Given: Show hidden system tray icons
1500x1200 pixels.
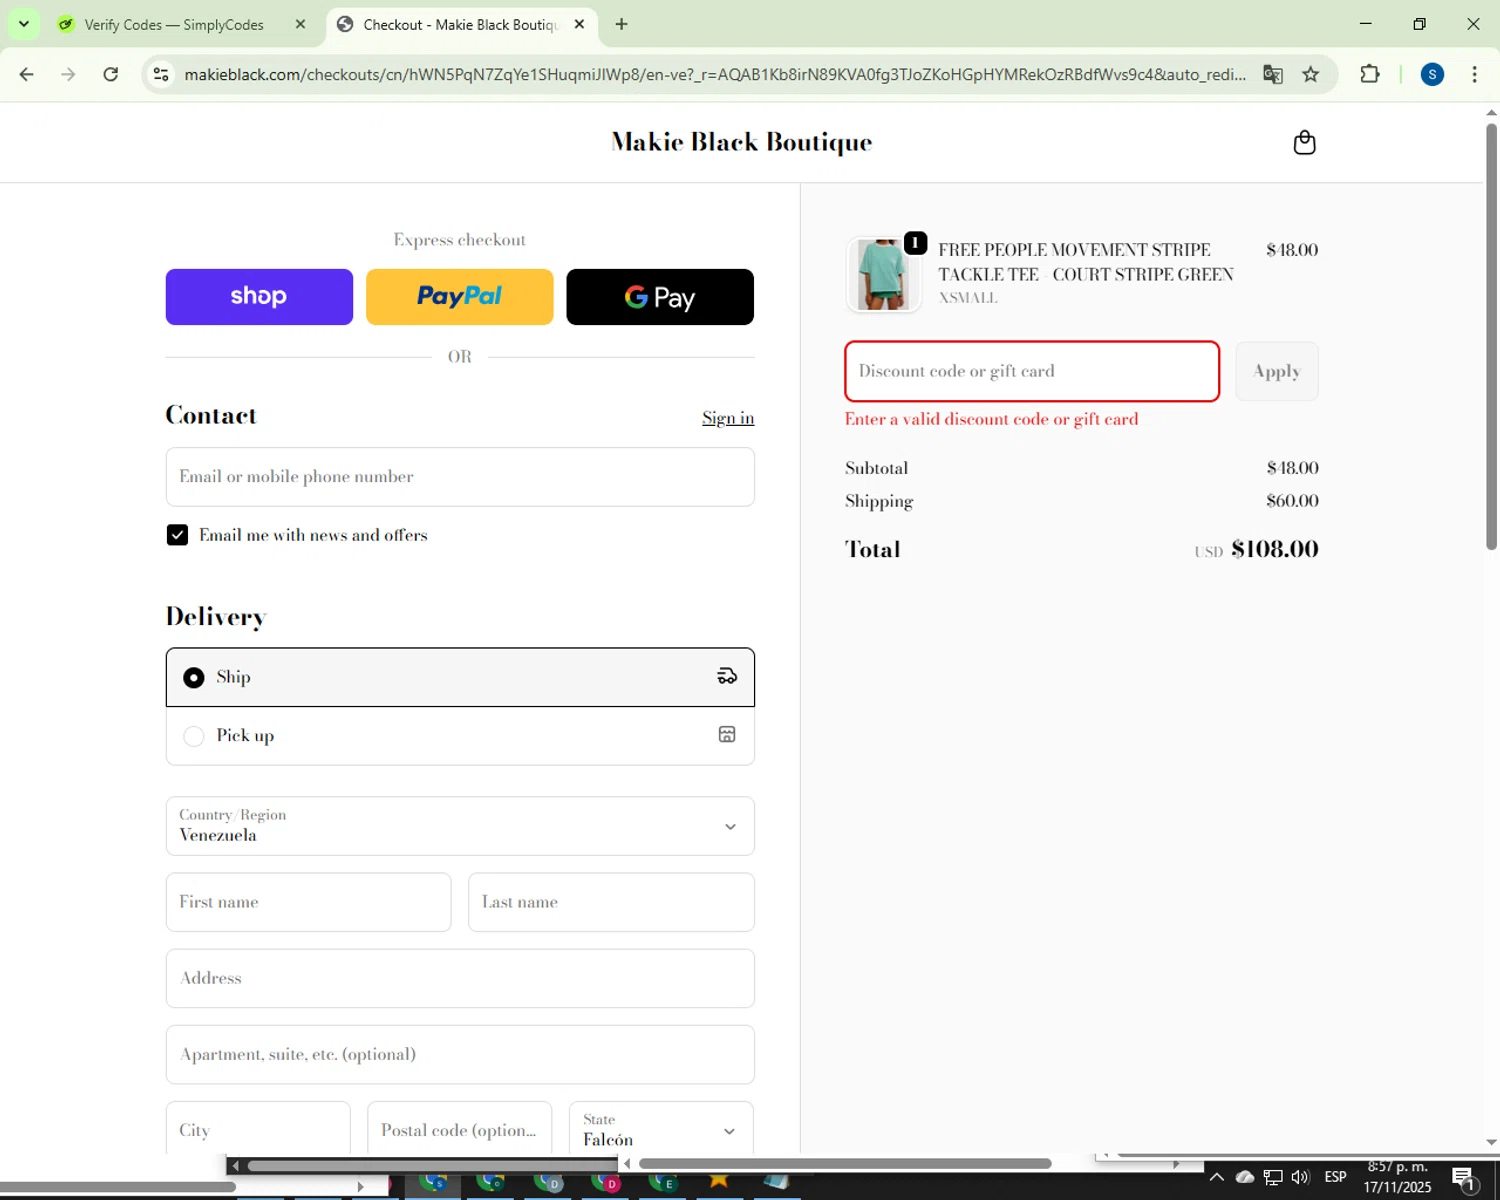Looking at the screenshot, I should click(x=1216, y=1177).
